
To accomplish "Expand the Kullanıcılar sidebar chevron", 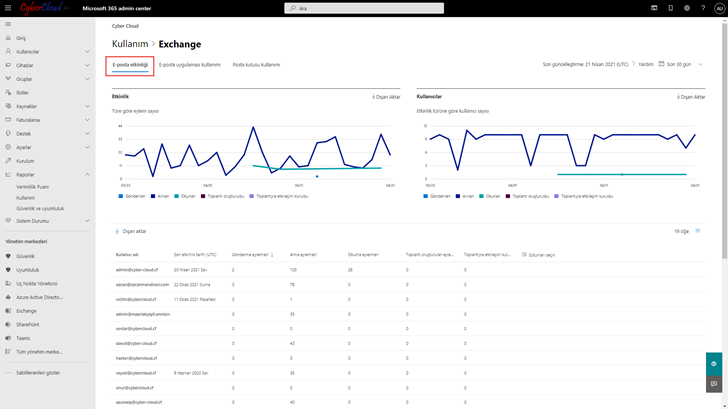I will [x=87, y=52].
